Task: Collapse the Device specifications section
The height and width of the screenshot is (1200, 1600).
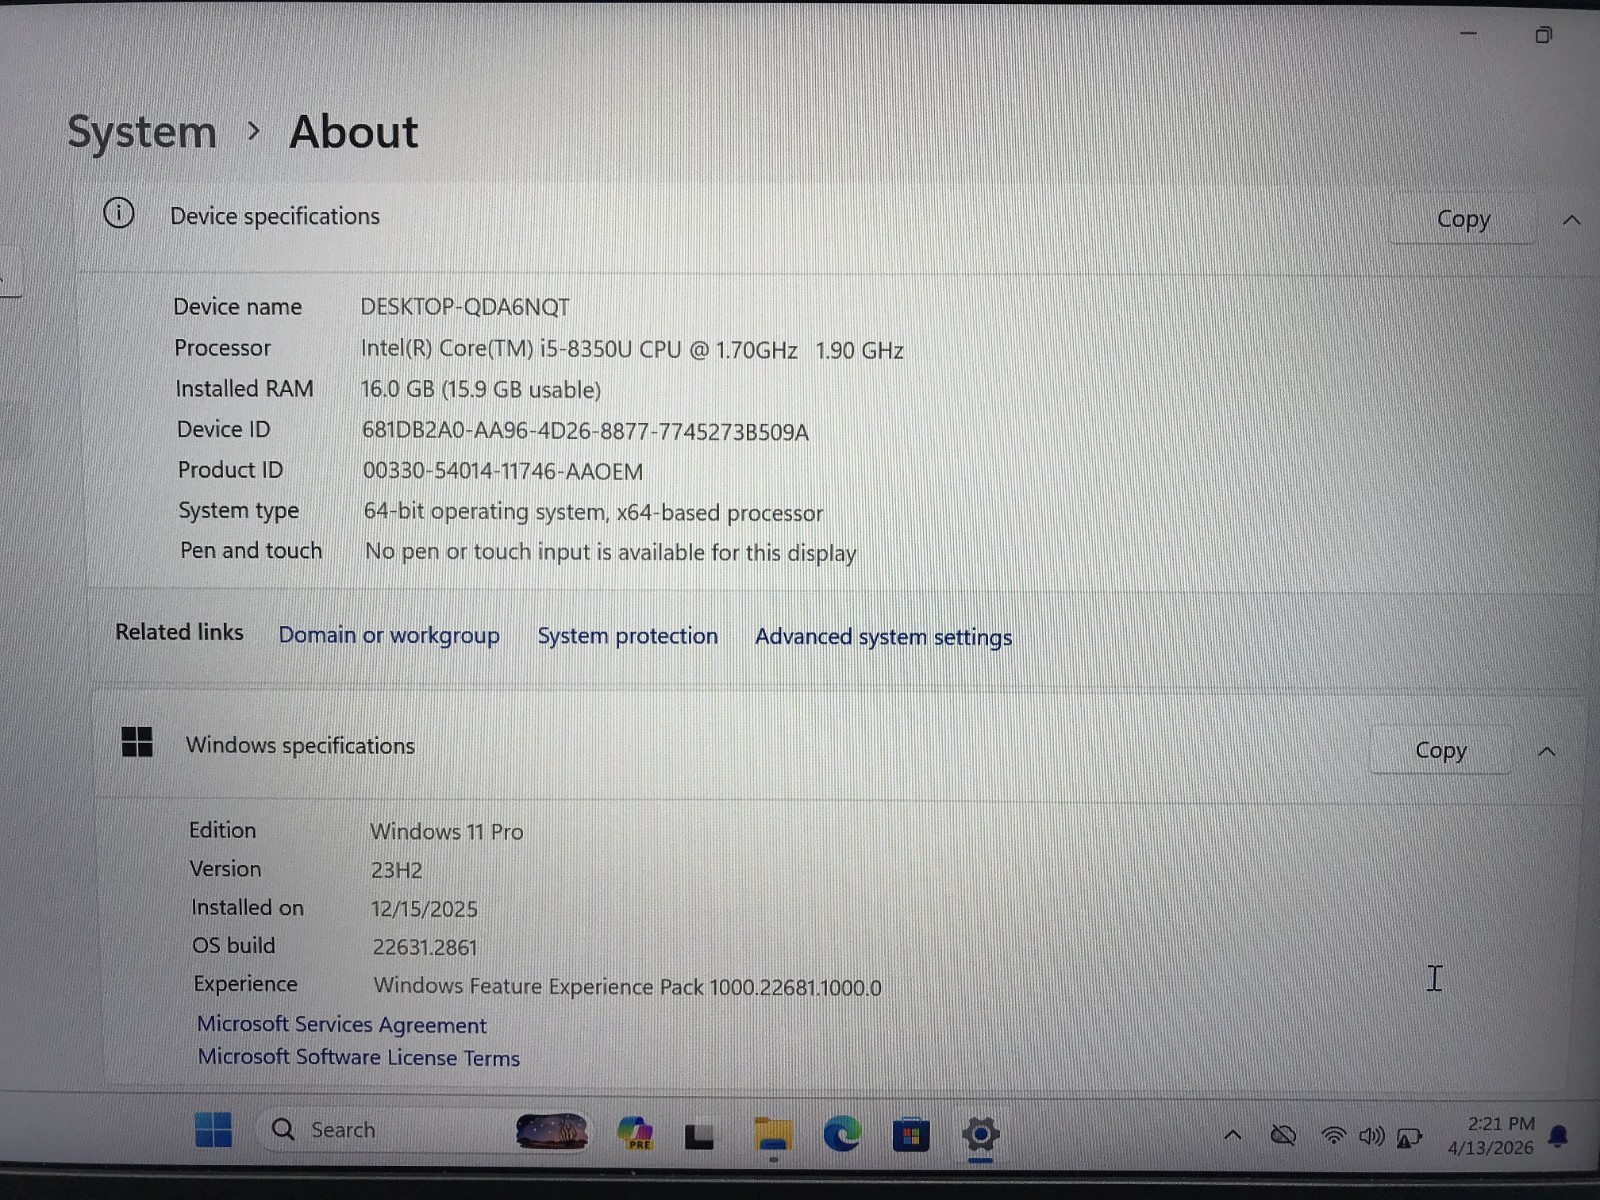Action: click(x=1571, y=220)
